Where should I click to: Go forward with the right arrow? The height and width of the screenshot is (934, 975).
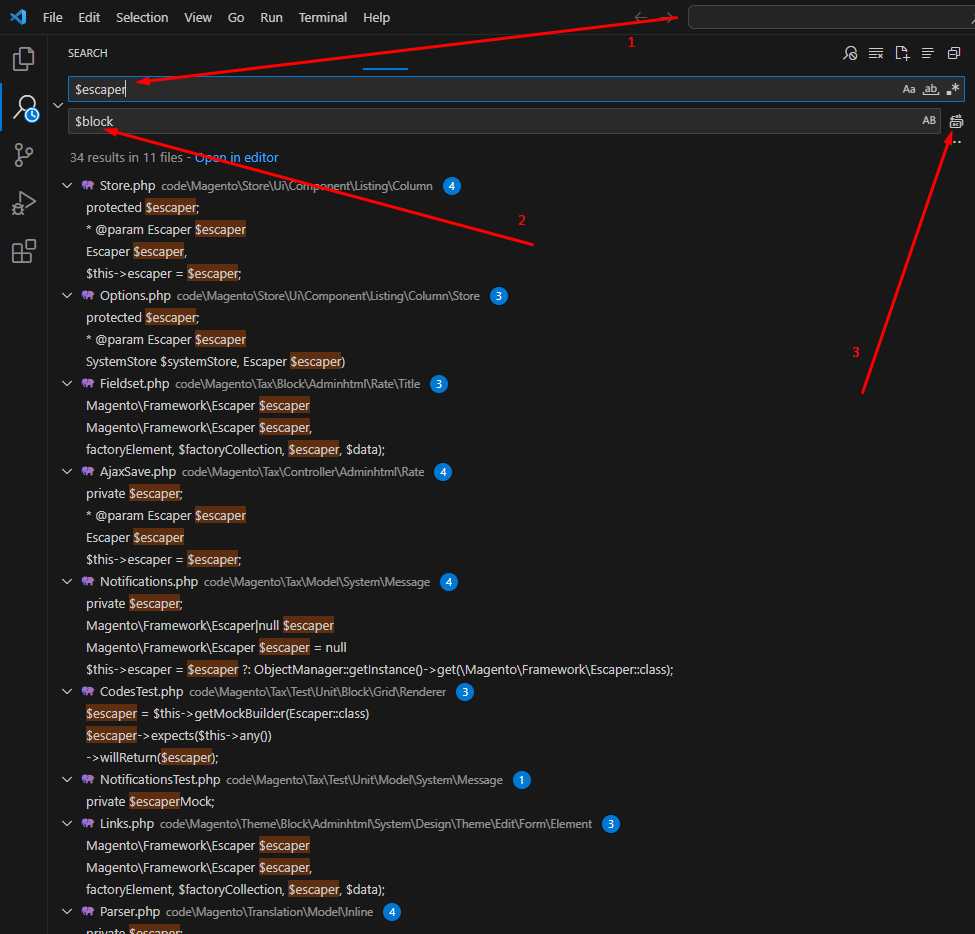point(668,17)
